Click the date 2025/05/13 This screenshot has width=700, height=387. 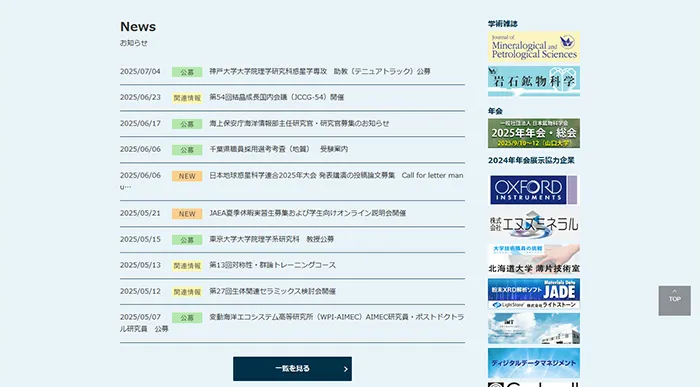(x=140, y=265)
